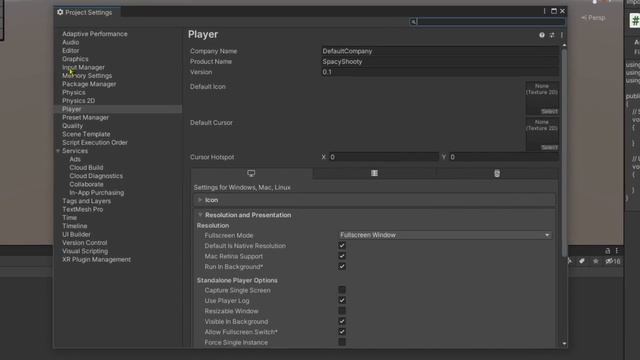Open Player settings help documentation icon
This screenshot has width=640, height=360.
point(542,35)
